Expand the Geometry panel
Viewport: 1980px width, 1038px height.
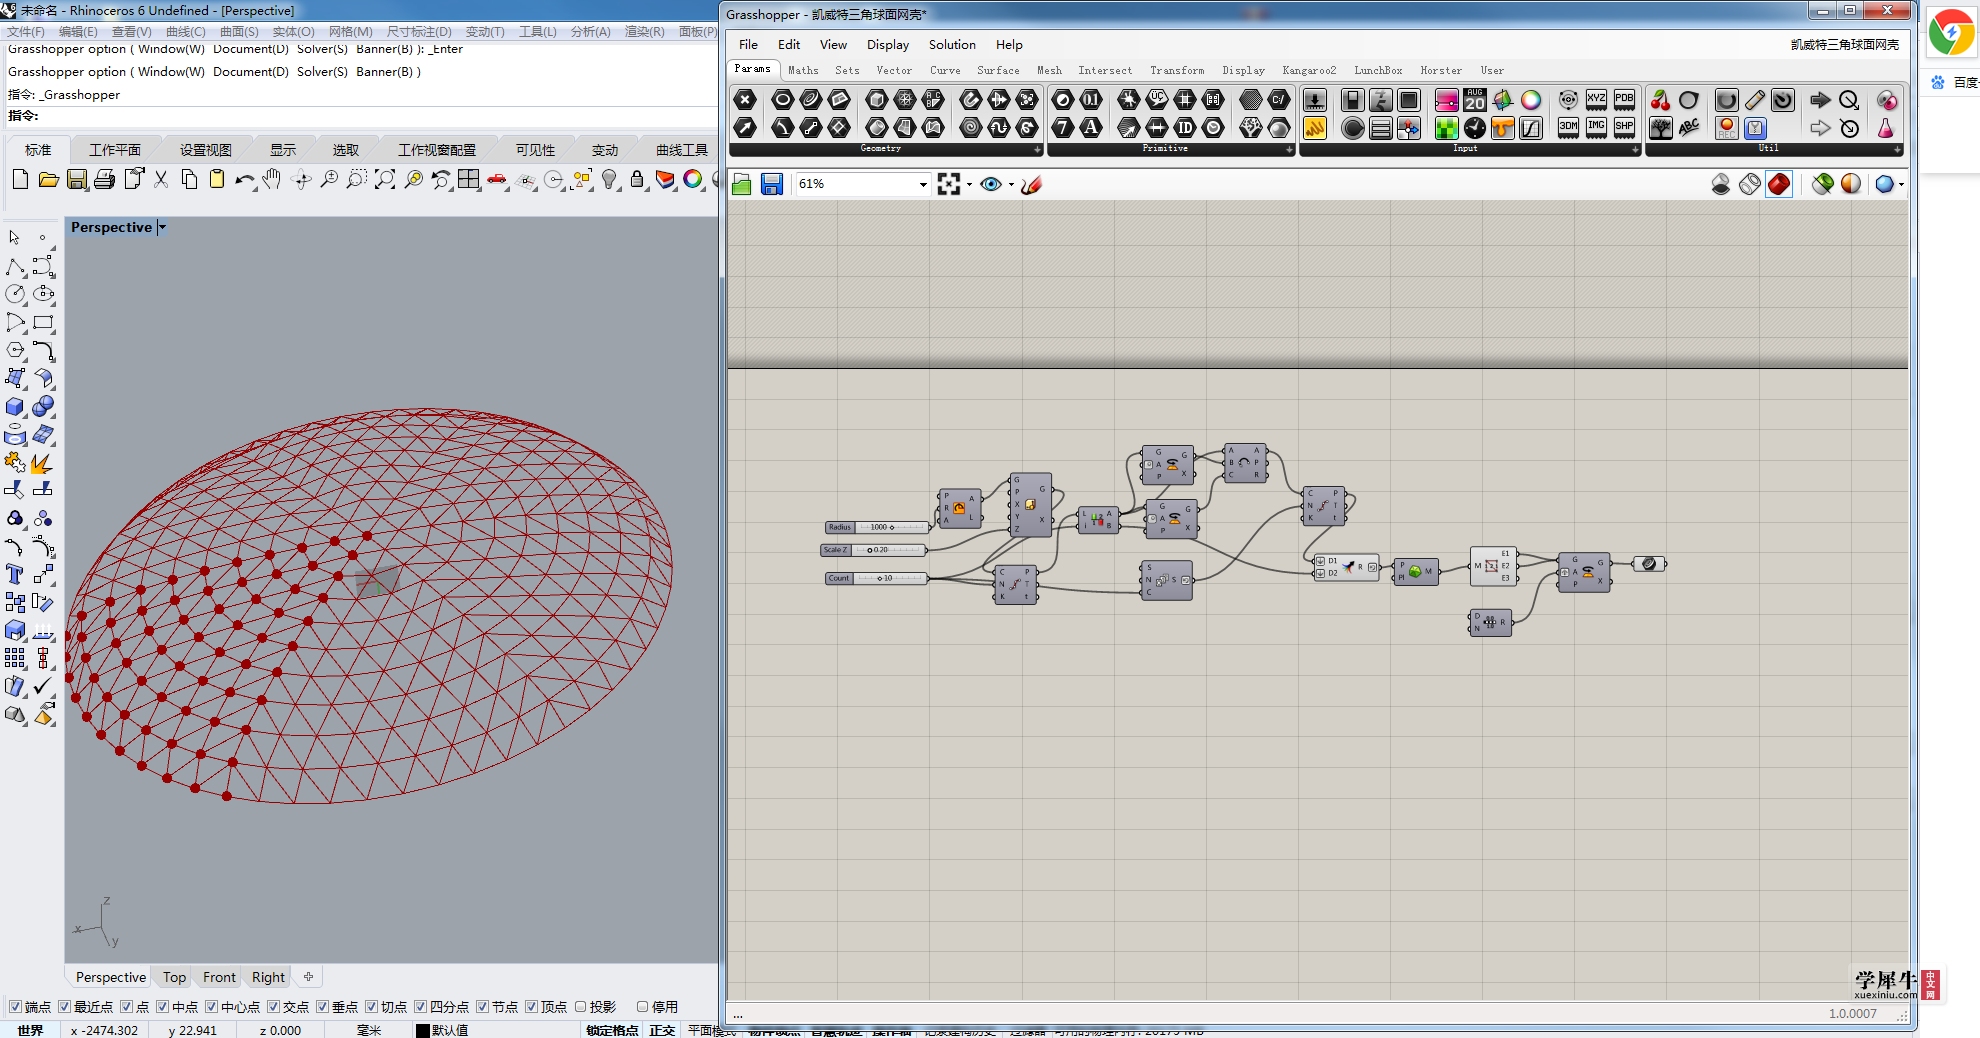[x=1037, y=149]
